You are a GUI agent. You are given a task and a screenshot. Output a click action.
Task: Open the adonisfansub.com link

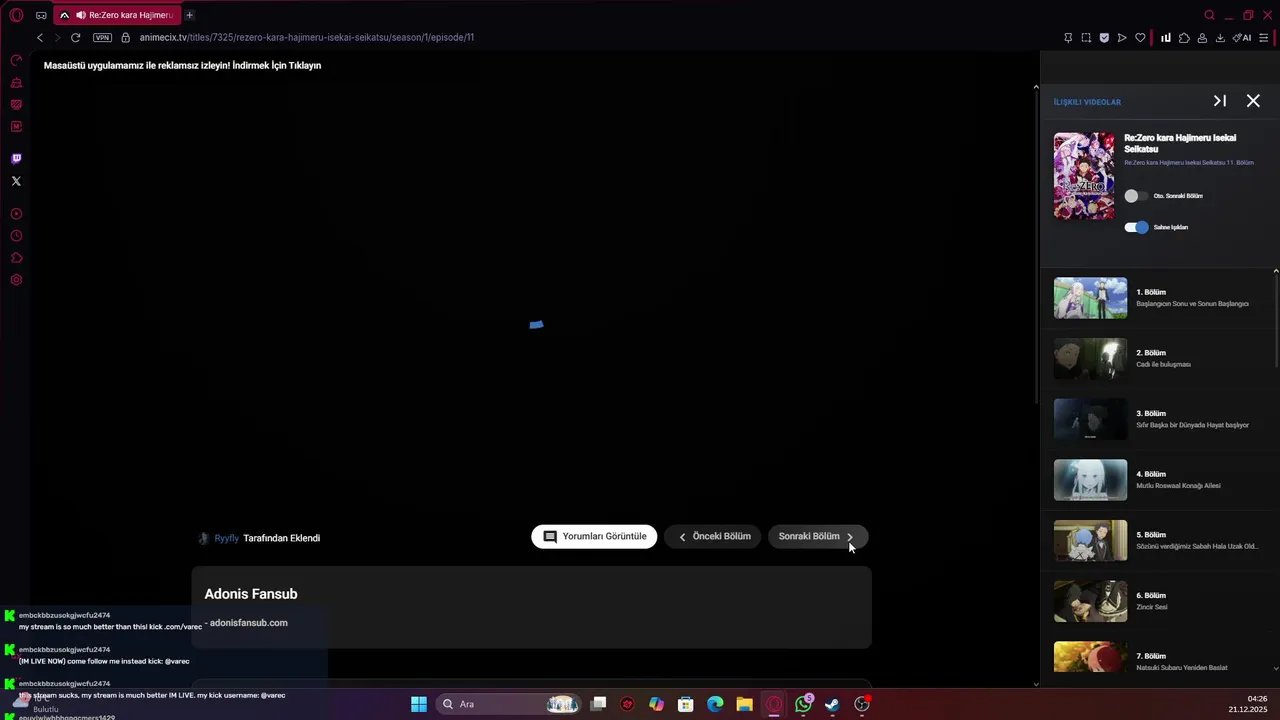pos(249,622)
